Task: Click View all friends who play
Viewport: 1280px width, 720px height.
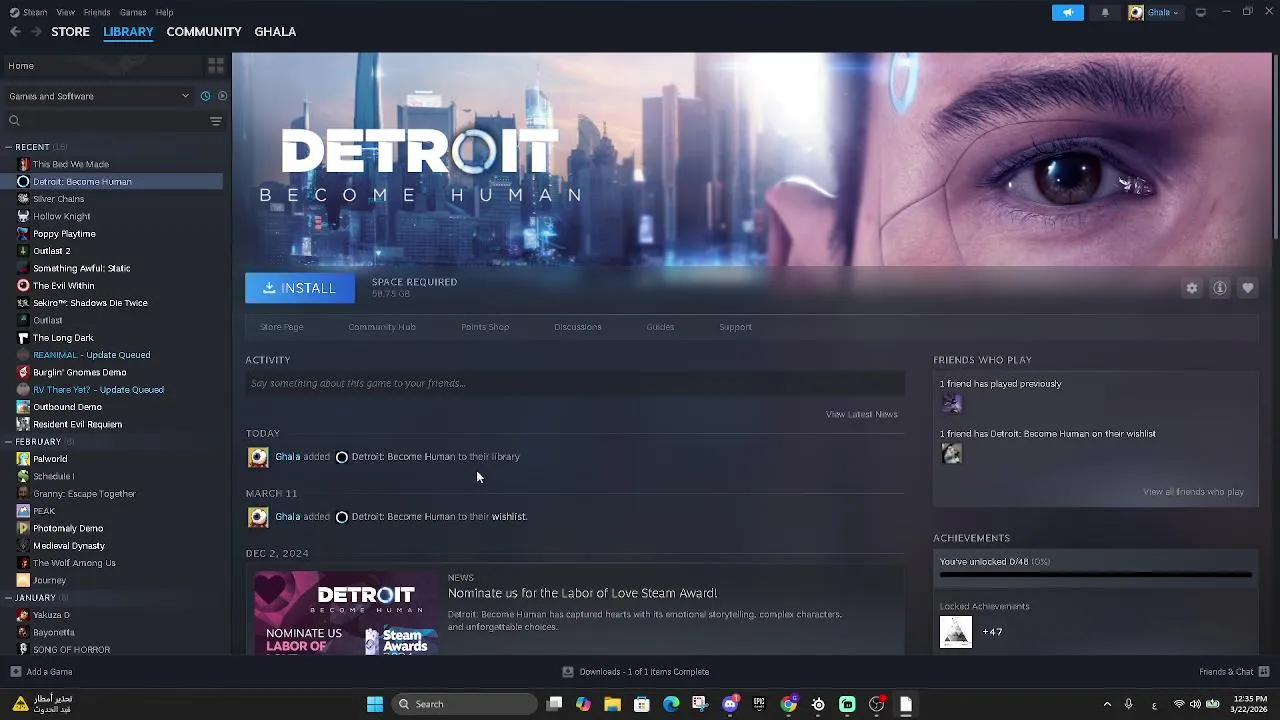Action: click(1193, 492)
